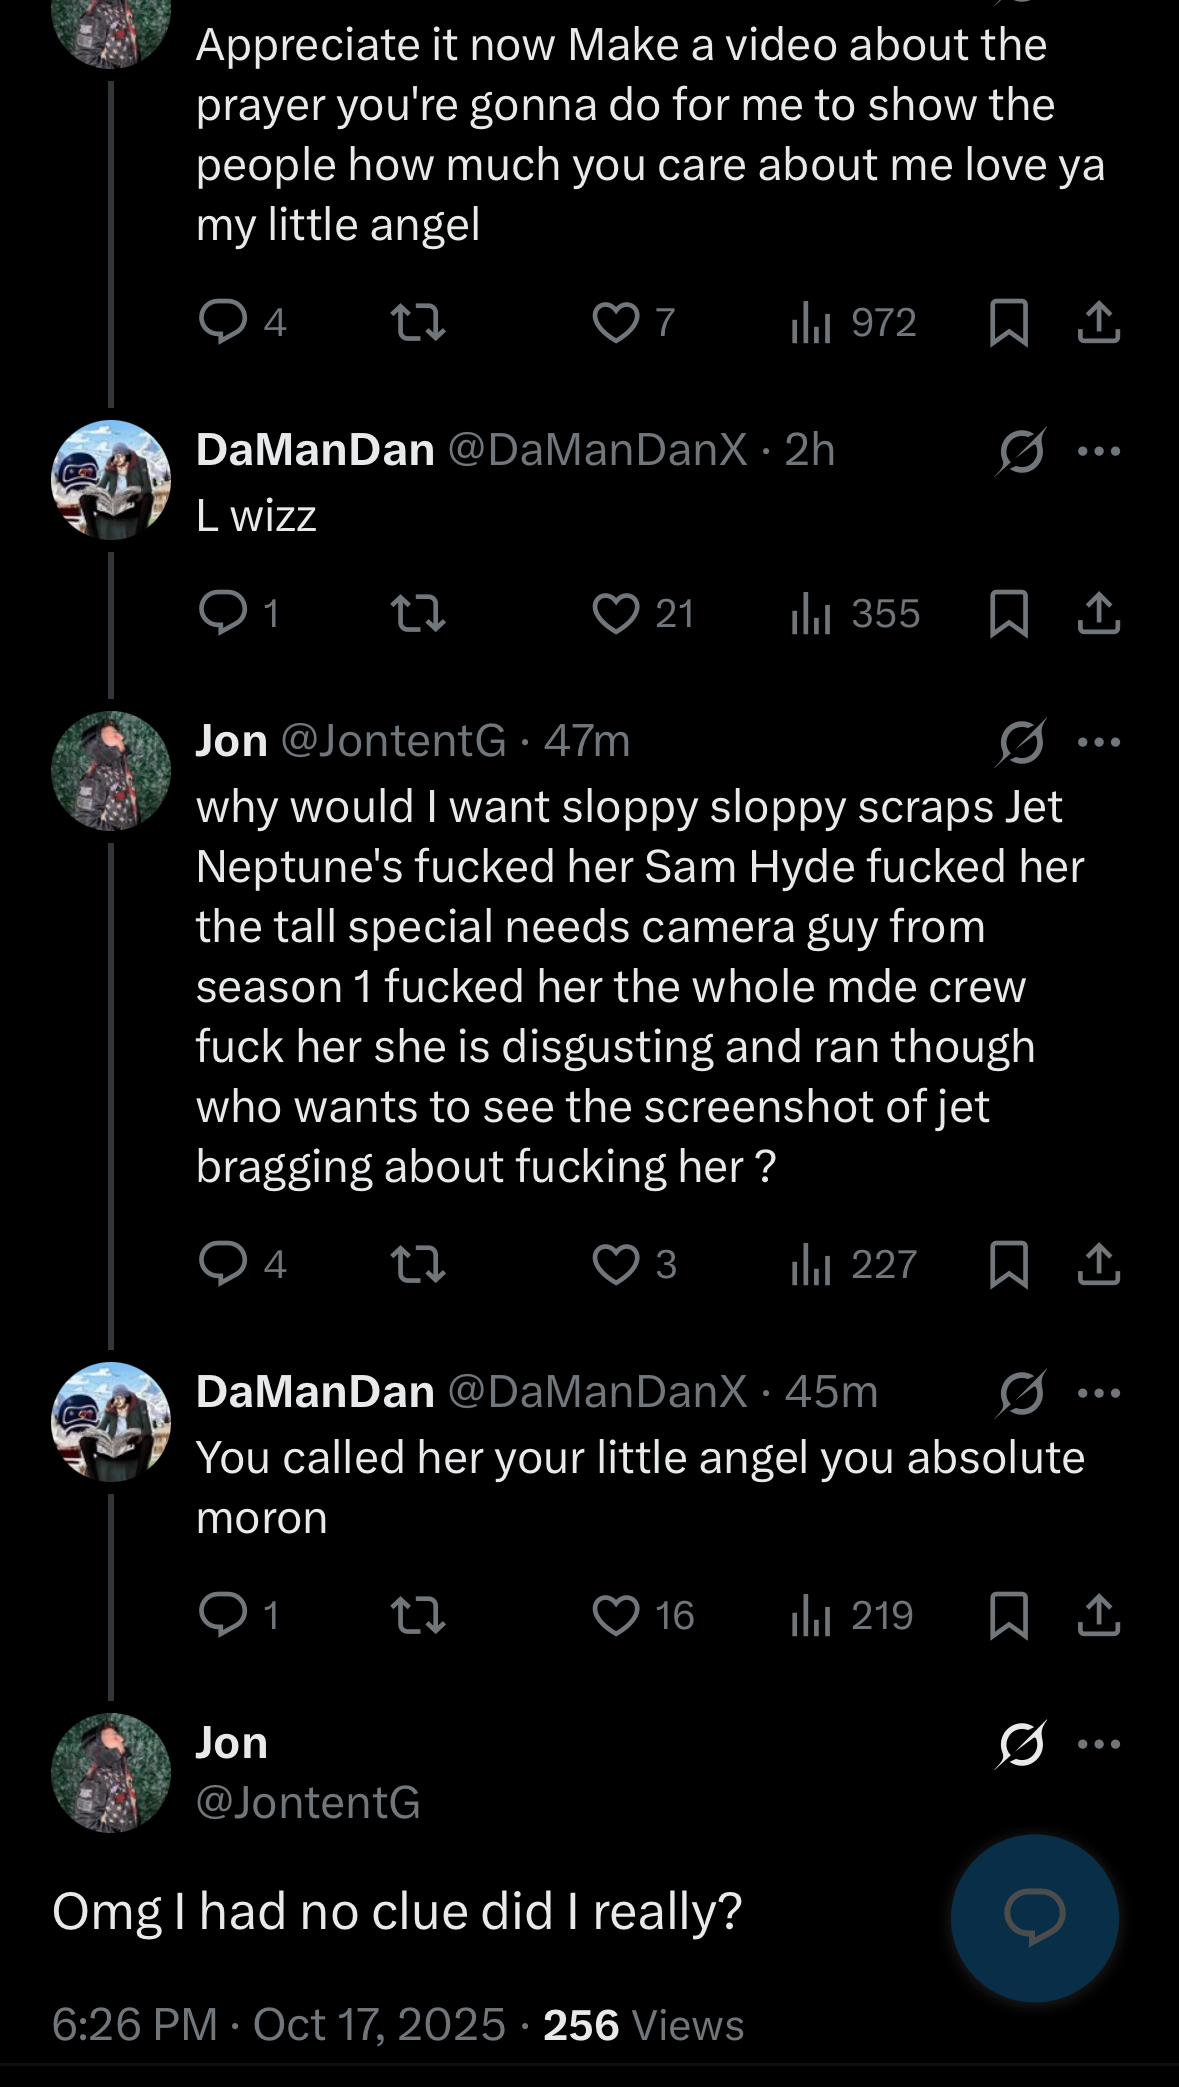The height and width of the screenshot is (2087, 1179).
Task: Open the 6:26 PM Oct 17, 2025 timestamp
Action: pos(279,2025)
